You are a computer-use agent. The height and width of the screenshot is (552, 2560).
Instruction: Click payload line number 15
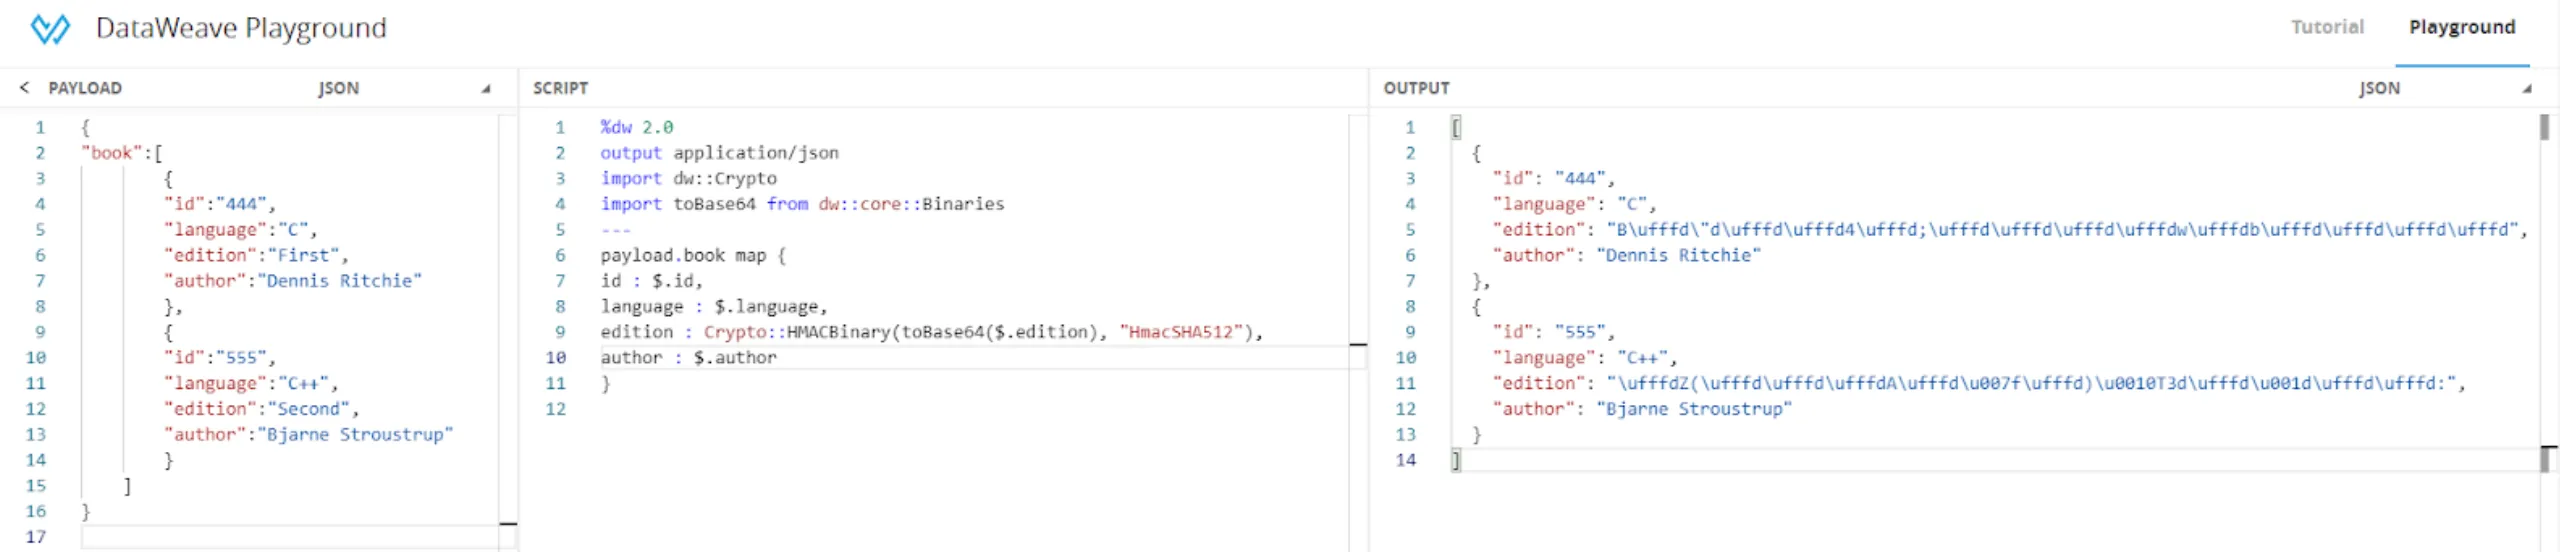[x=35, y=486]
